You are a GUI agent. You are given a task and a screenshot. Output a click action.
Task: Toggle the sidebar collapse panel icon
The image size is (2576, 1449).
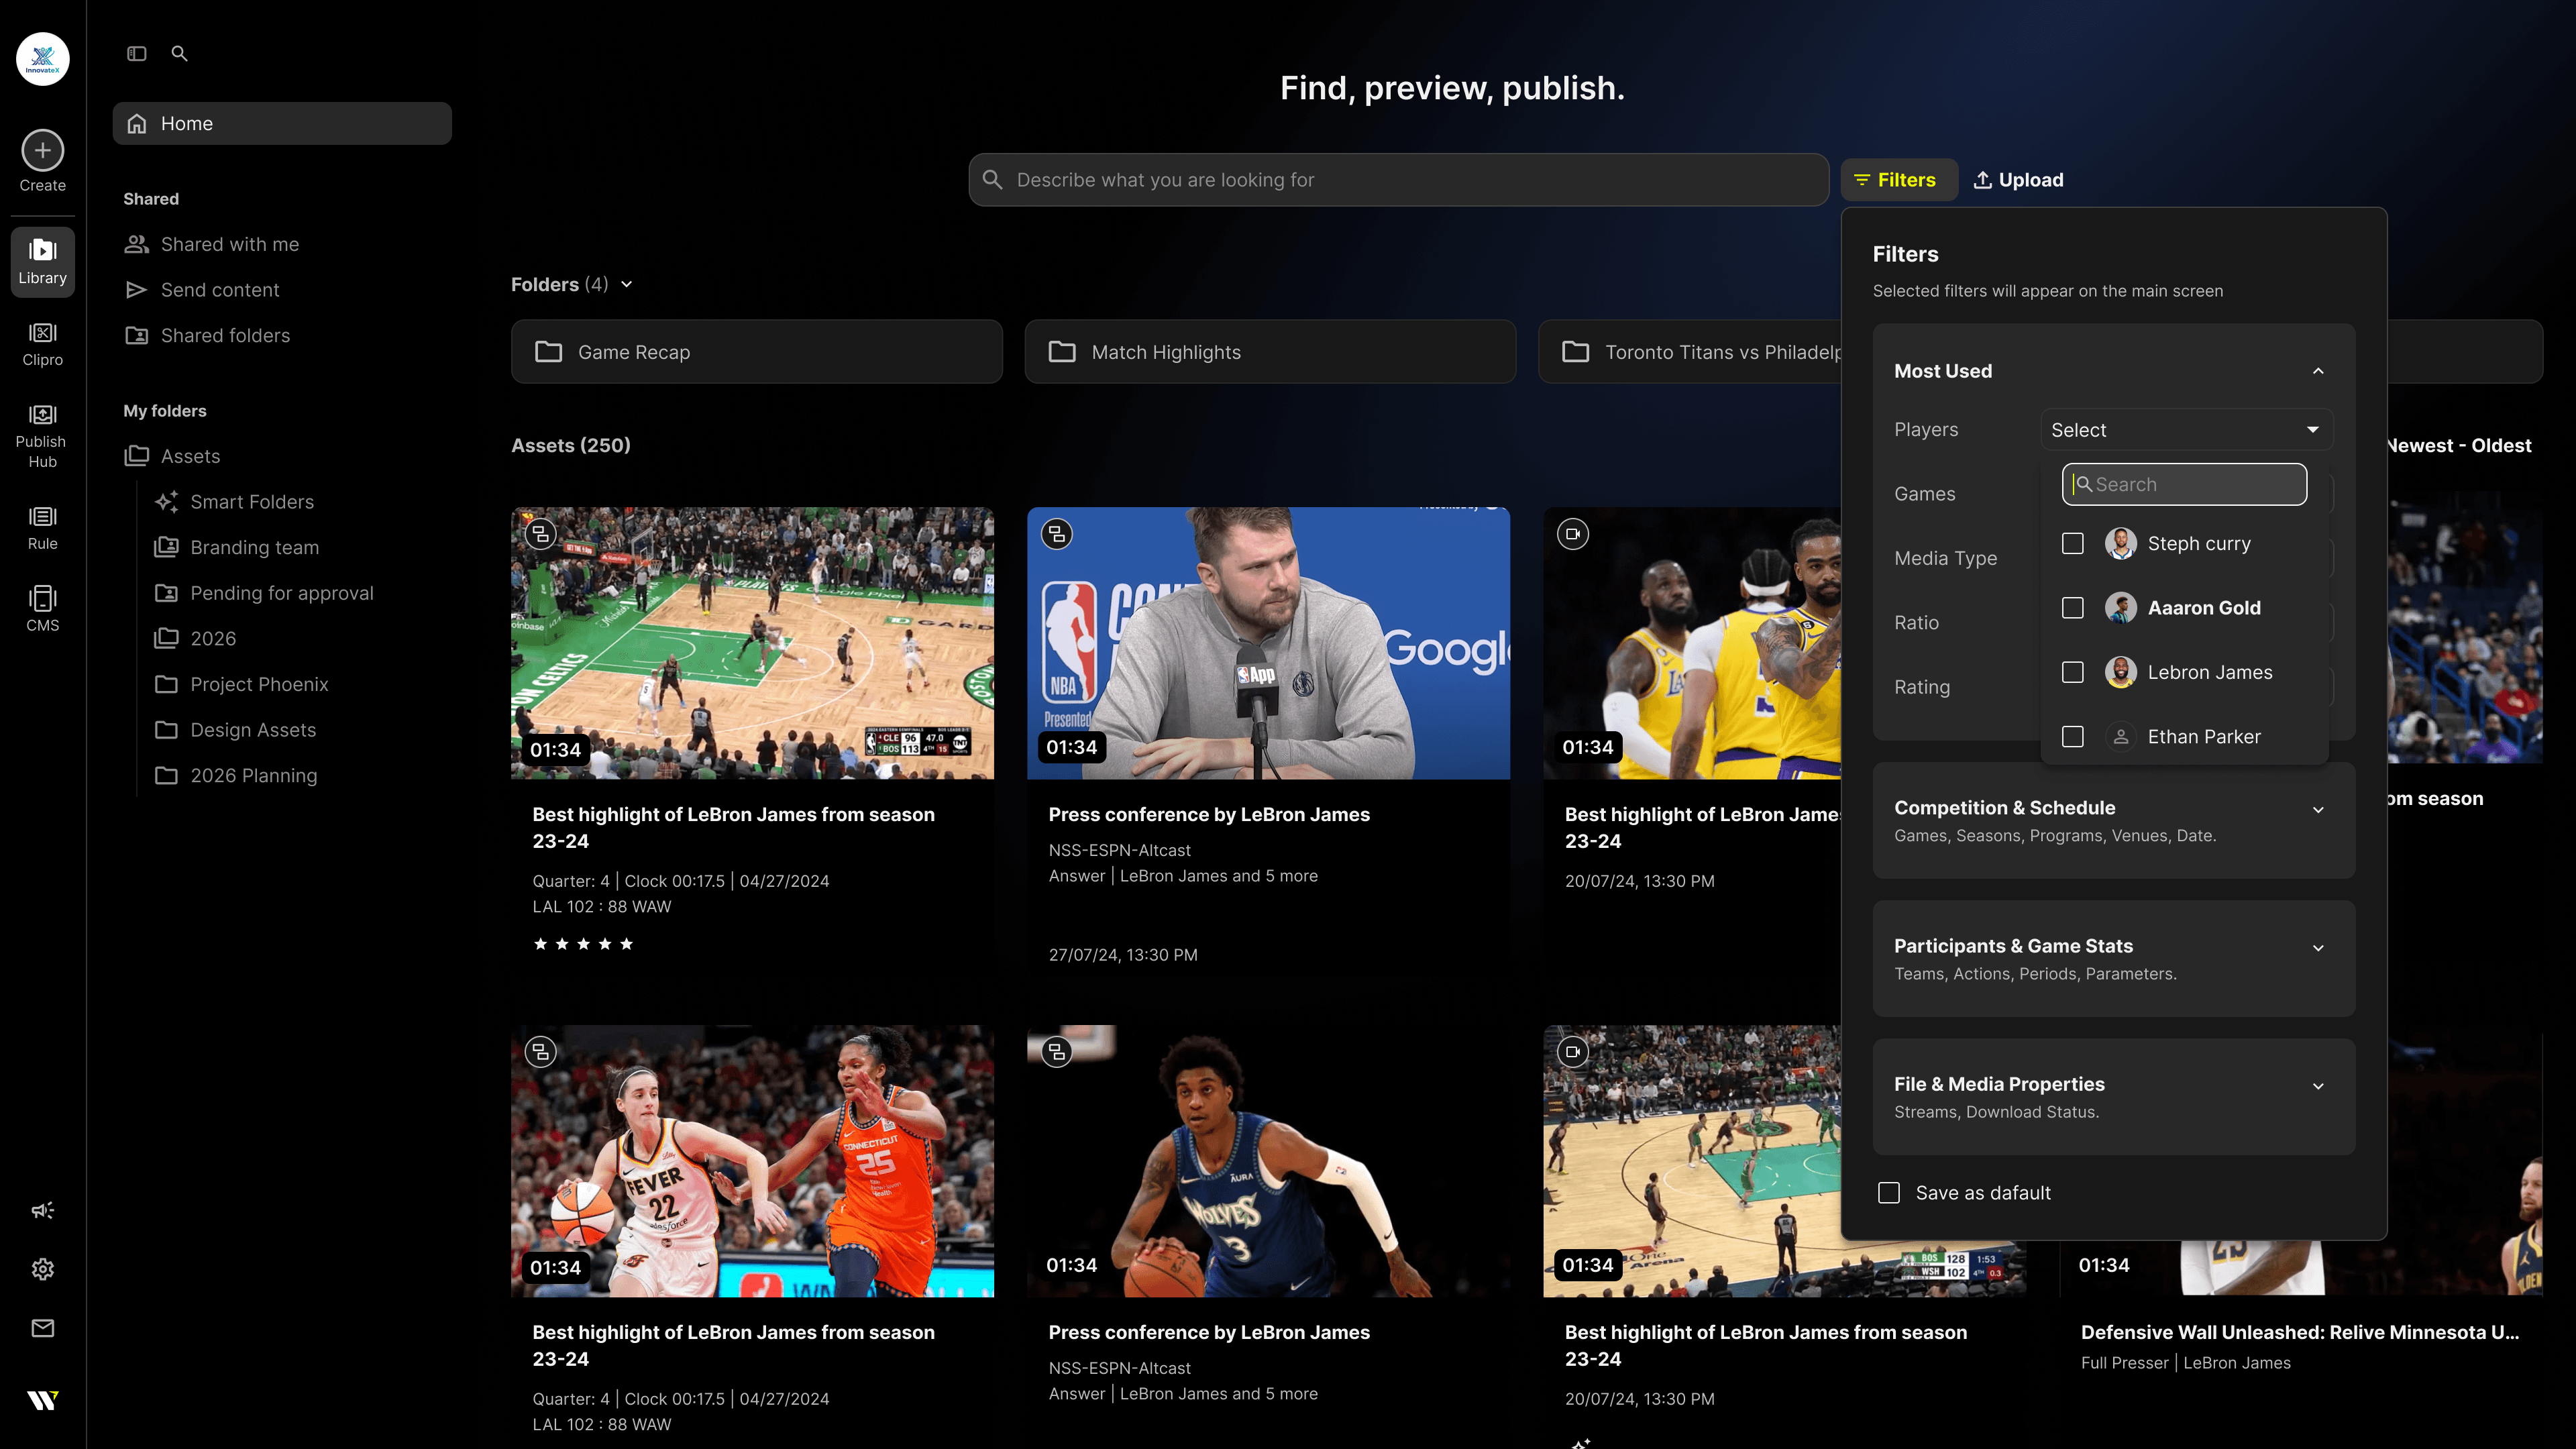(x=137, y=53)
